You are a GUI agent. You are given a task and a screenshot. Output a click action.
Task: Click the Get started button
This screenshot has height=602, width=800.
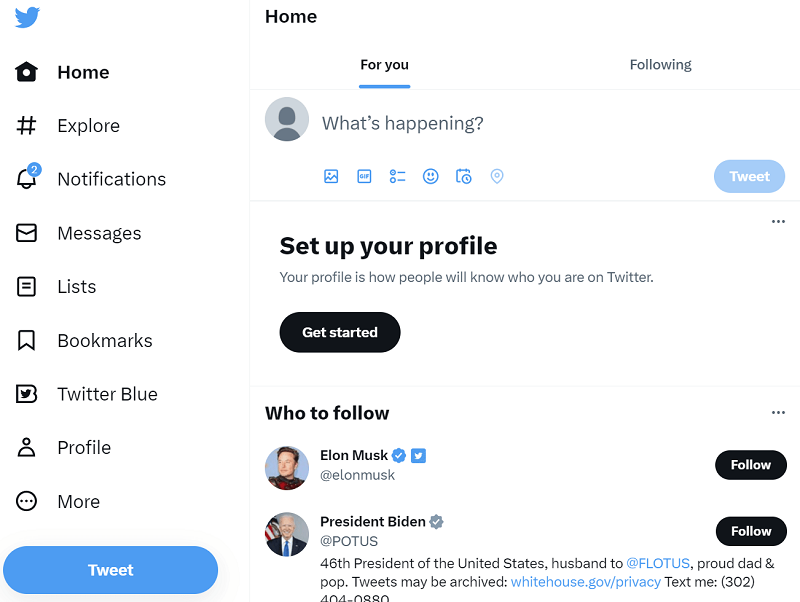(x=340, y=332)
